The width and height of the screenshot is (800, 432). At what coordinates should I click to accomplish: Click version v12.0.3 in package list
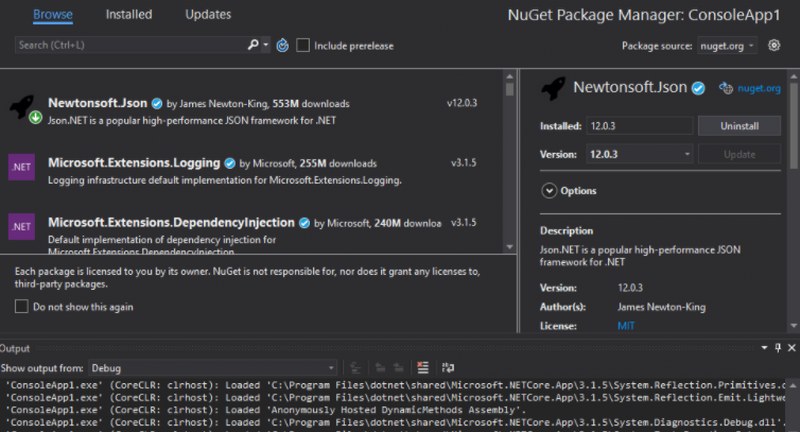click(x=462, y=103)
